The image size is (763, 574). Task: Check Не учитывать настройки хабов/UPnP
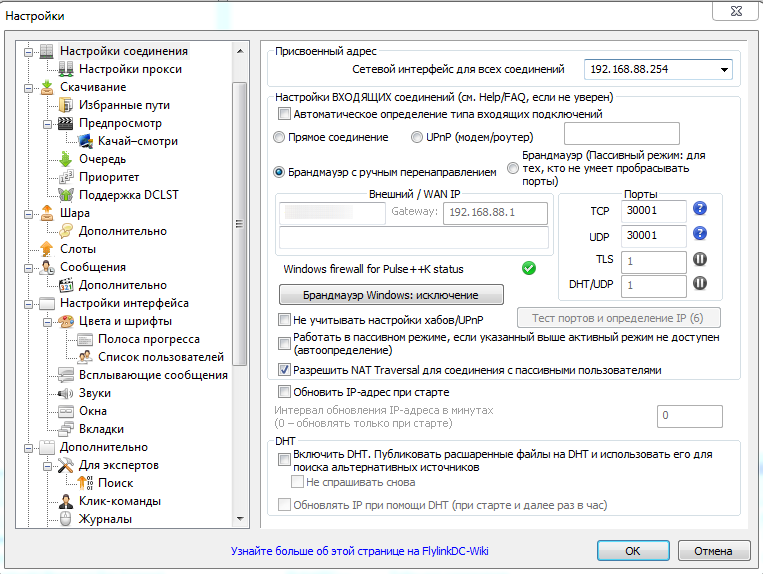coord(284,320)
